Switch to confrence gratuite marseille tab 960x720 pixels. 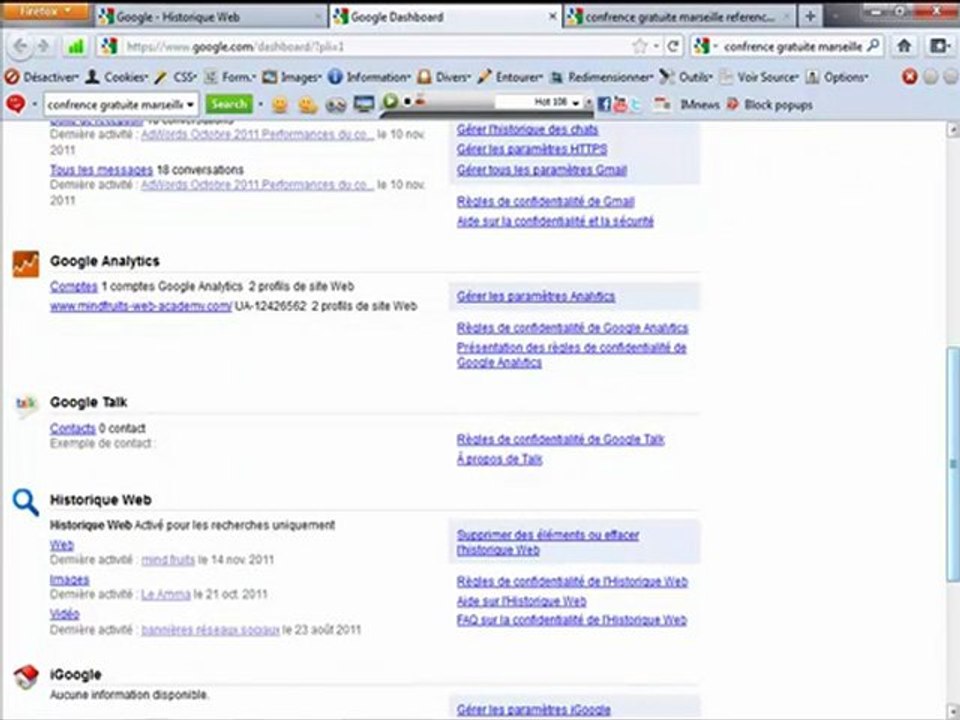pos(681,17)
